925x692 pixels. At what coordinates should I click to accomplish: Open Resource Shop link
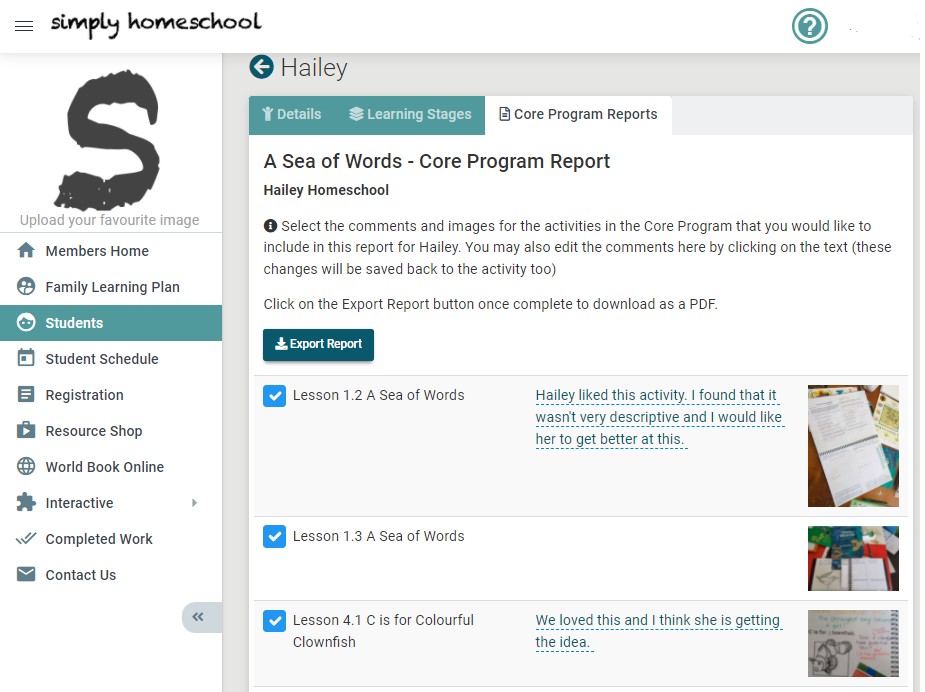click(111, 431)
